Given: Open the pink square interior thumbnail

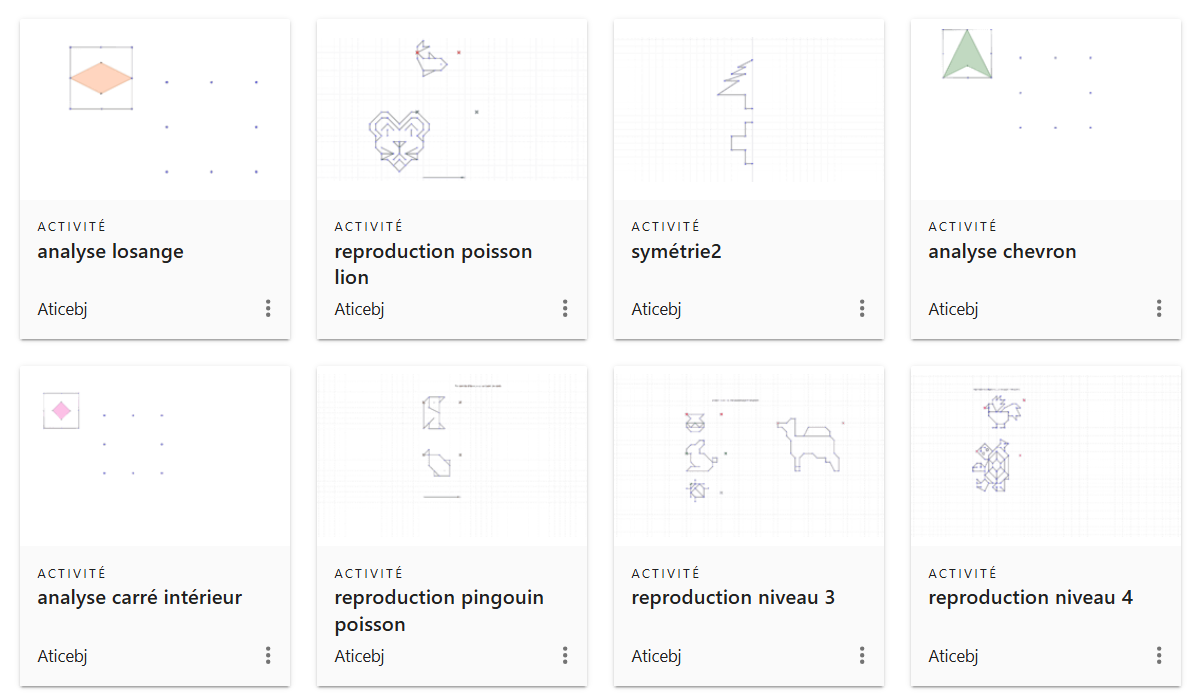Looking at the screenshot, I should tap(155, 456).
